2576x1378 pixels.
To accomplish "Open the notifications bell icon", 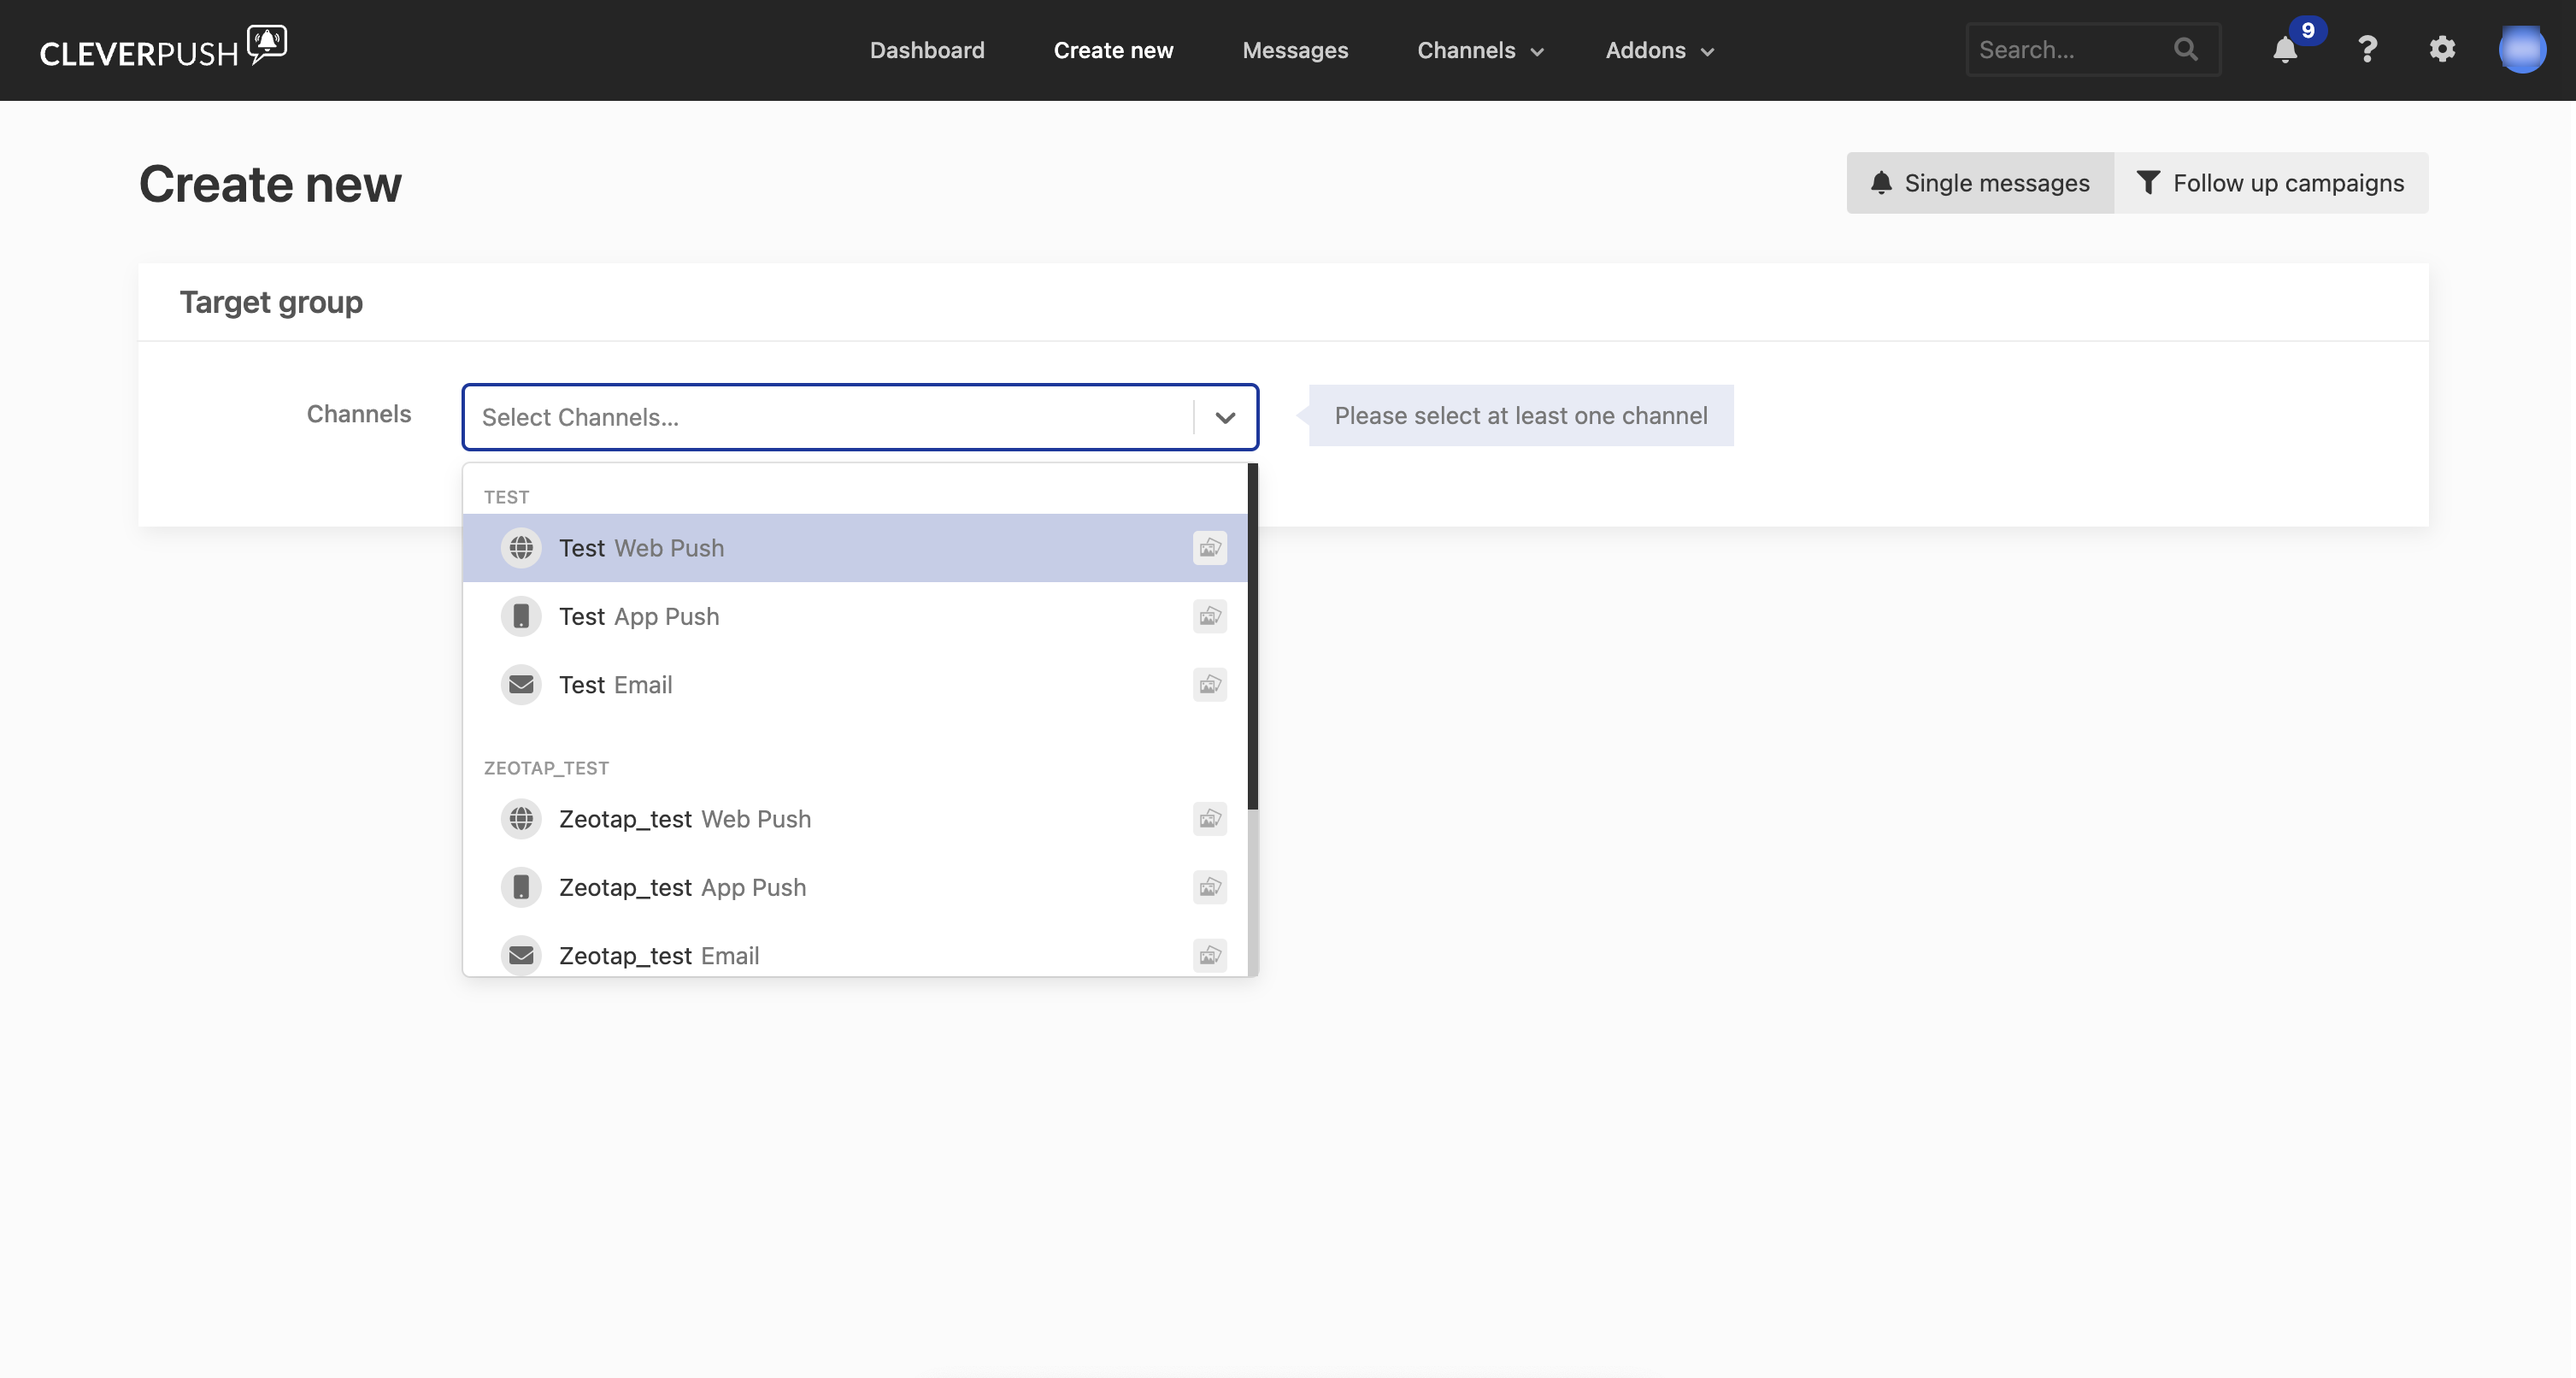I will point(2284,50).
